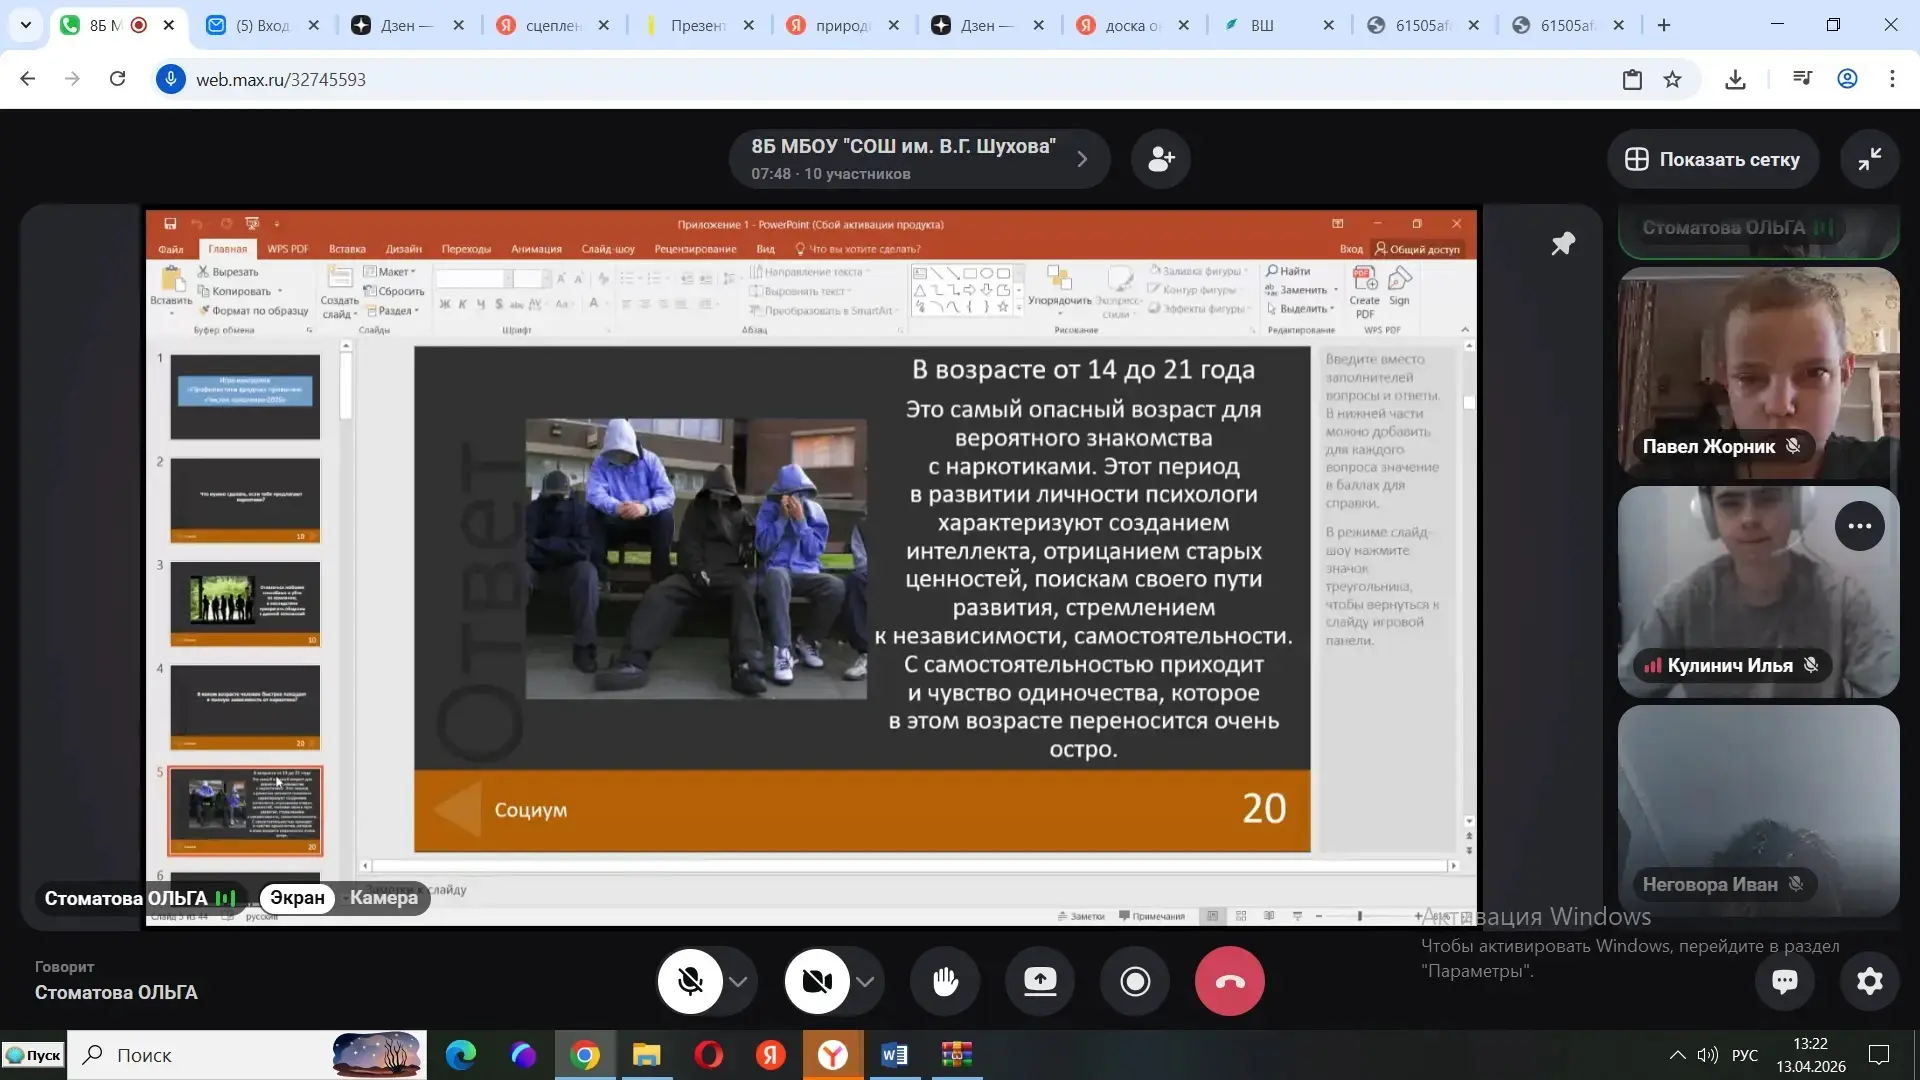
Task: Switch to the Презентация browser tab
Action: (697, 25)
